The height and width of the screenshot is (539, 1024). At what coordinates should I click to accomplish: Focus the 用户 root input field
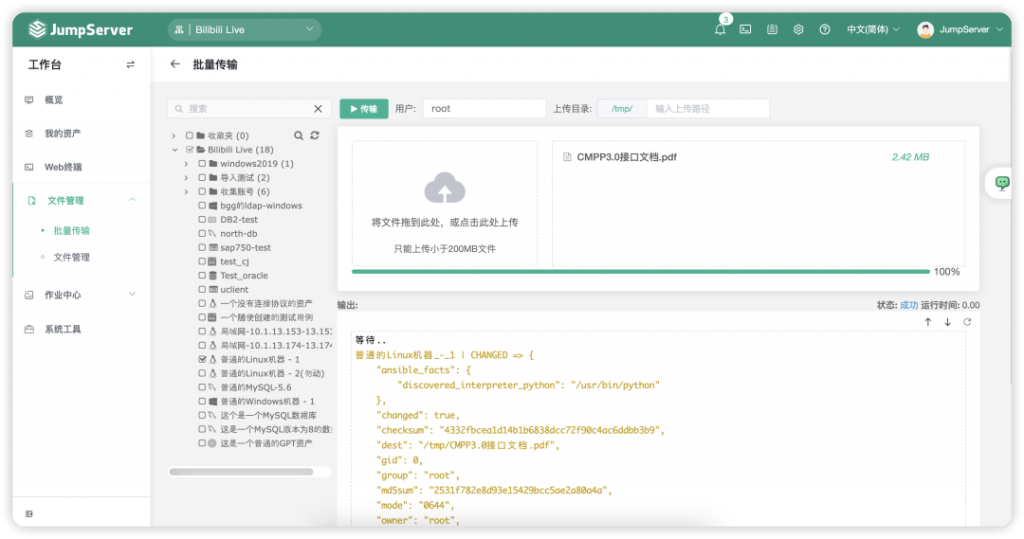(484, 108)
